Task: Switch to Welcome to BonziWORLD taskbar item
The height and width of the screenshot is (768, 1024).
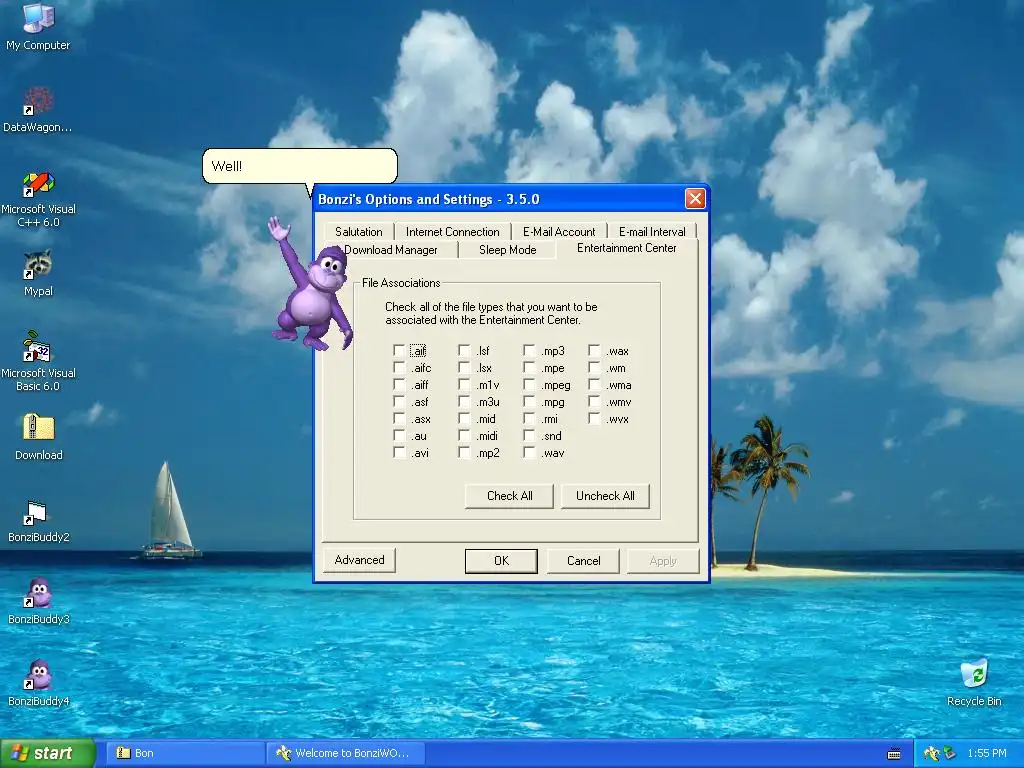Action: point(346,753)
